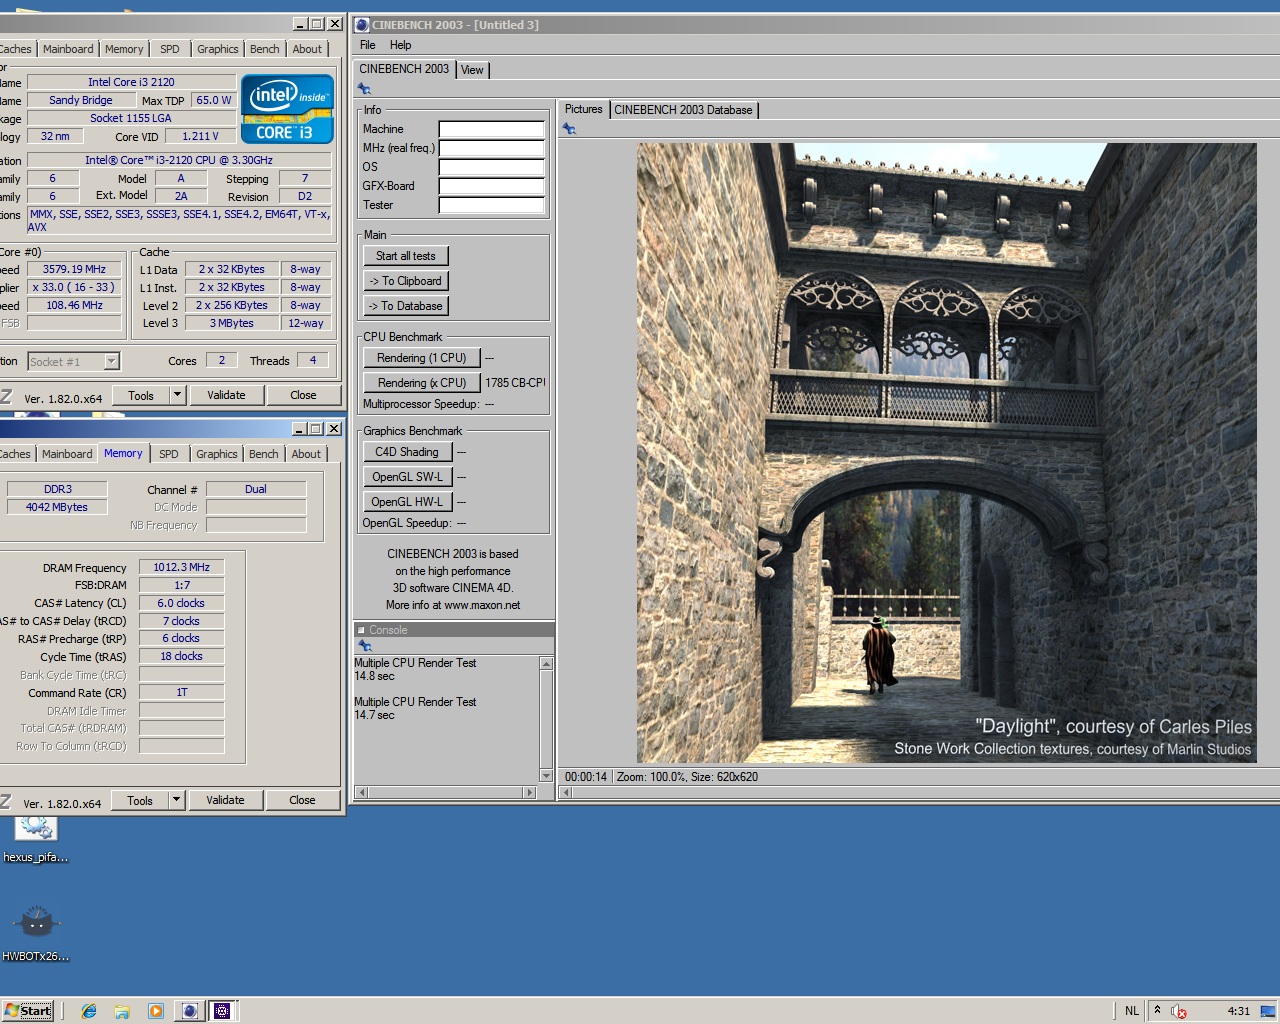
Task: Switch to the CPU-Z taskbar button
Action: 222,1010
